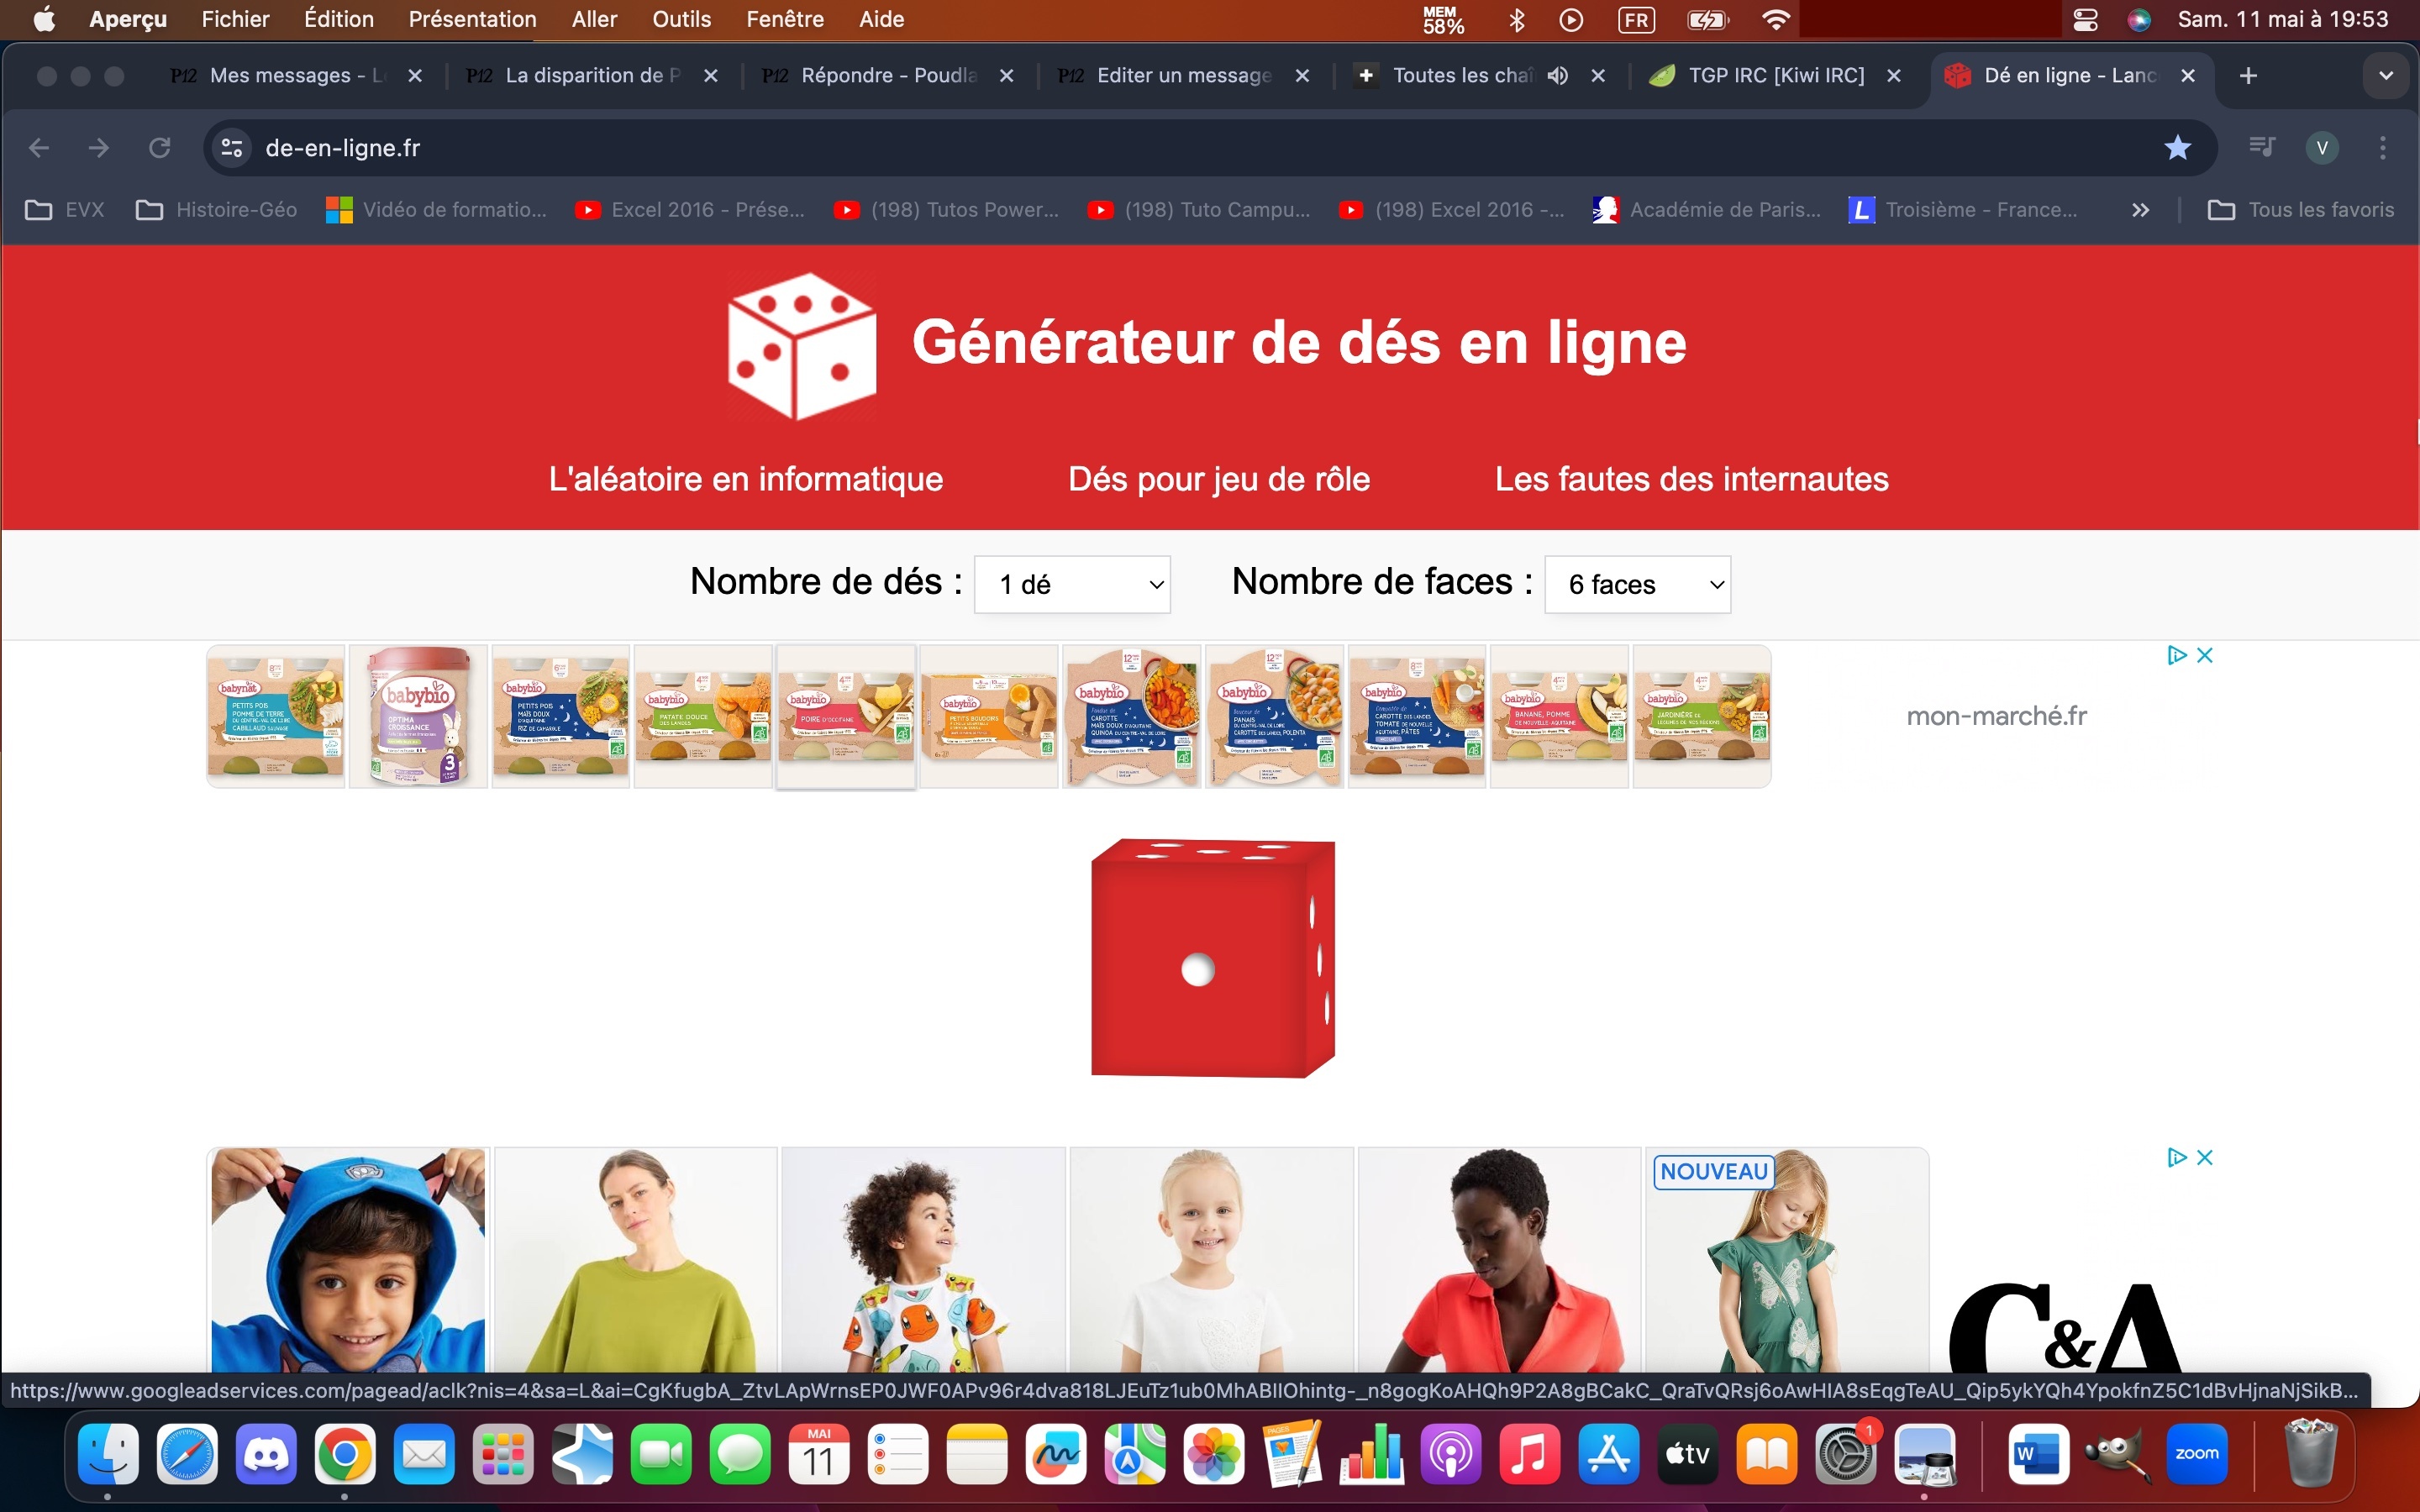Close the babybio ad with X icon
Screen dimensions: 2420x1512
click(x=2205, y=655)
